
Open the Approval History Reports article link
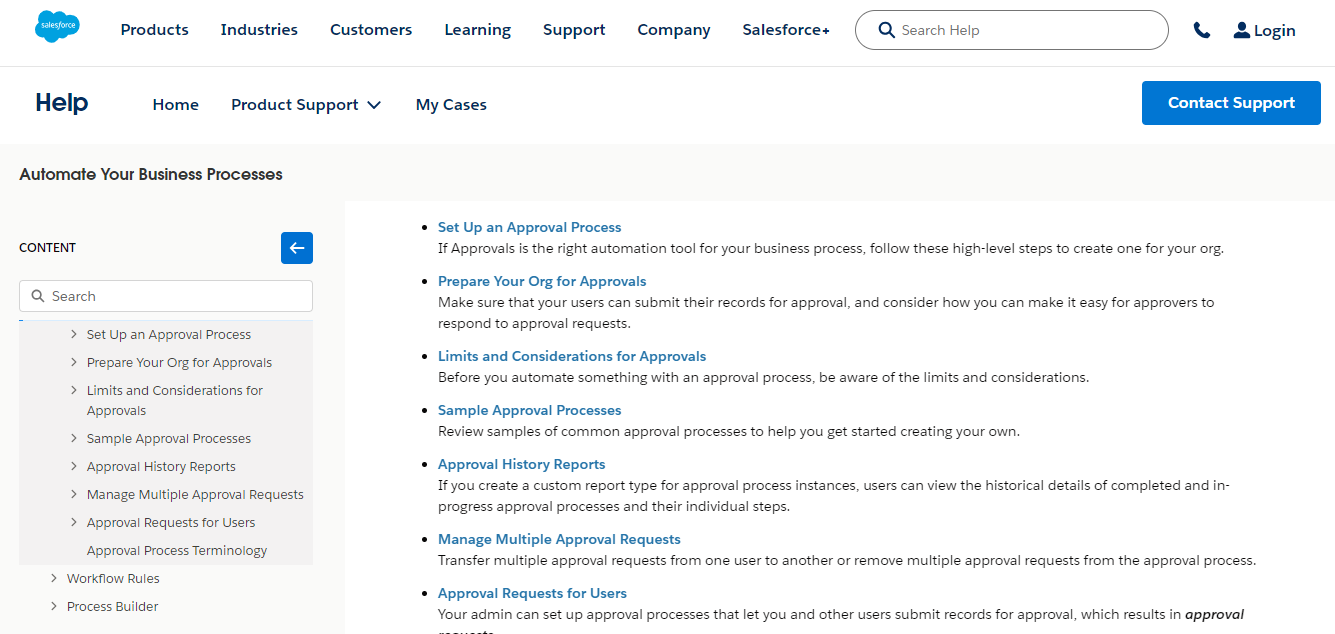coord(521,464)
